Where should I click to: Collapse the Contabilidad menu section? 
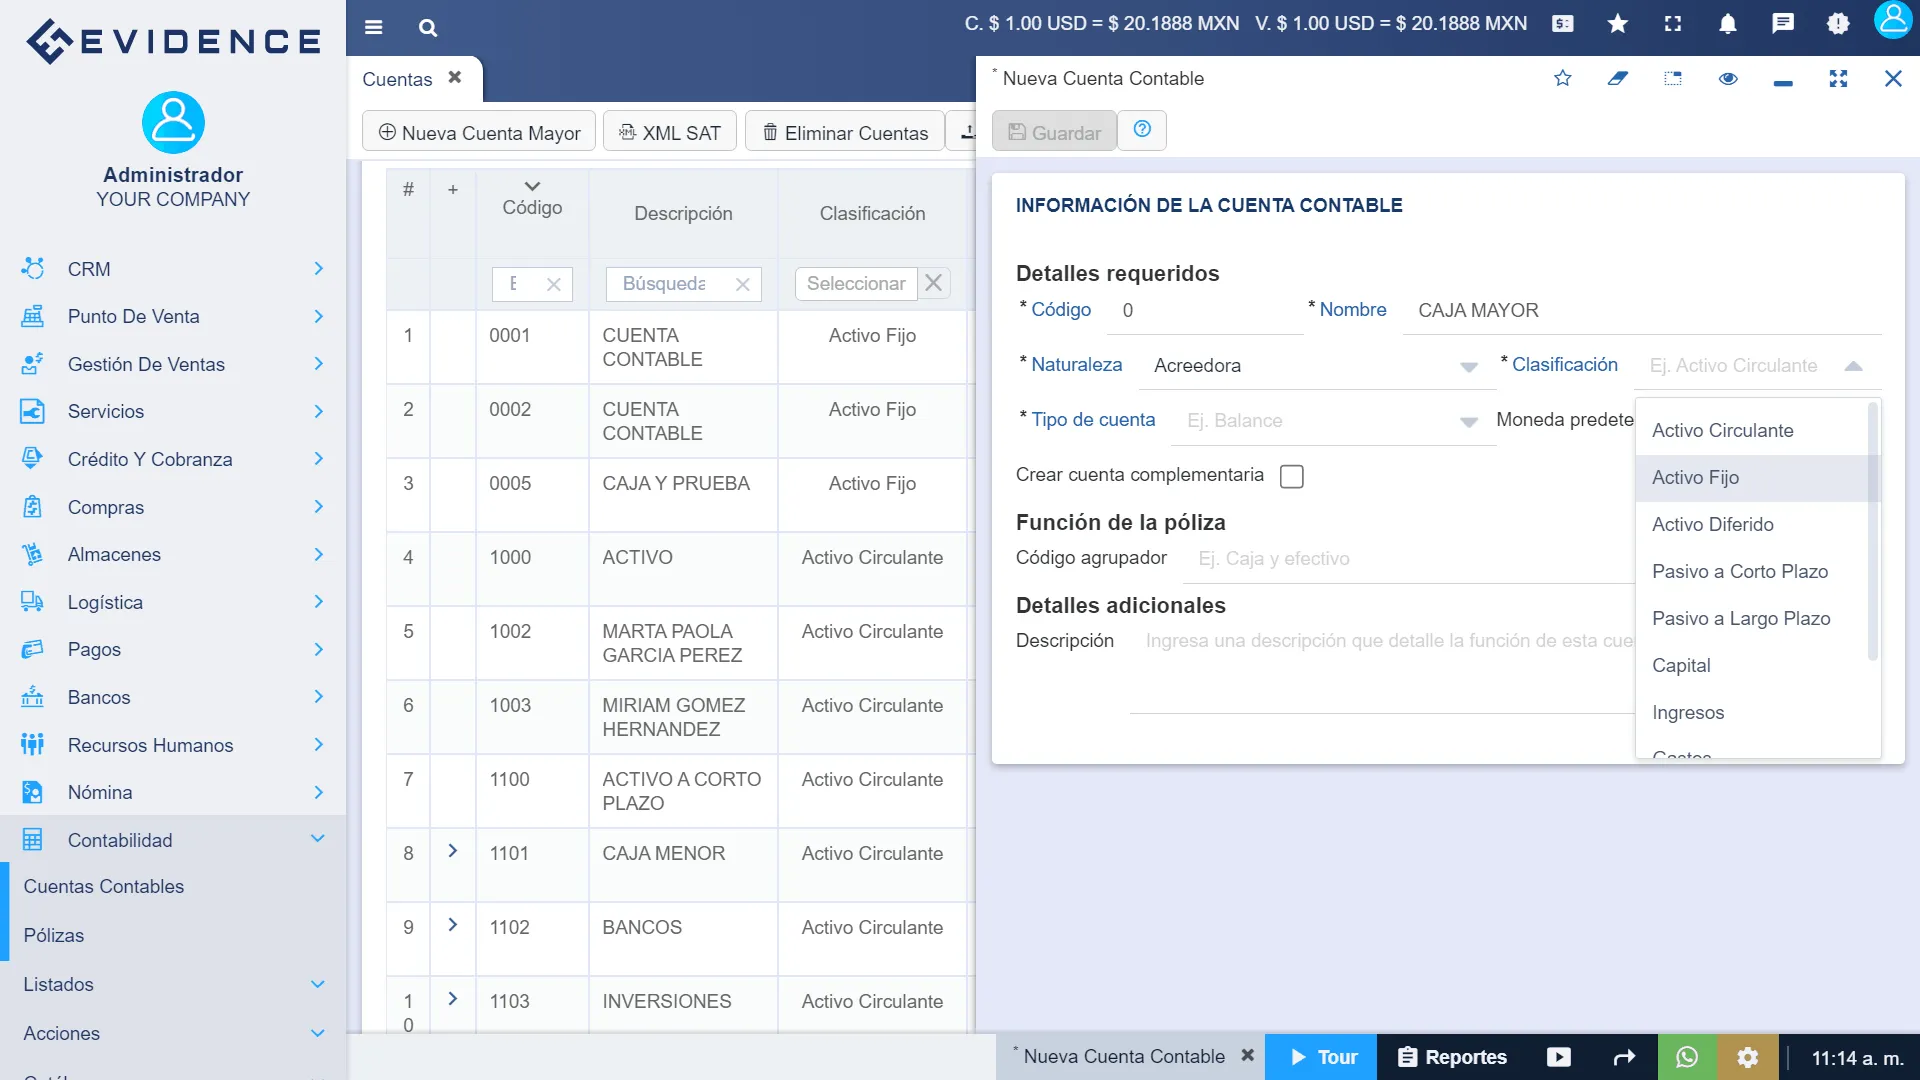318,839
